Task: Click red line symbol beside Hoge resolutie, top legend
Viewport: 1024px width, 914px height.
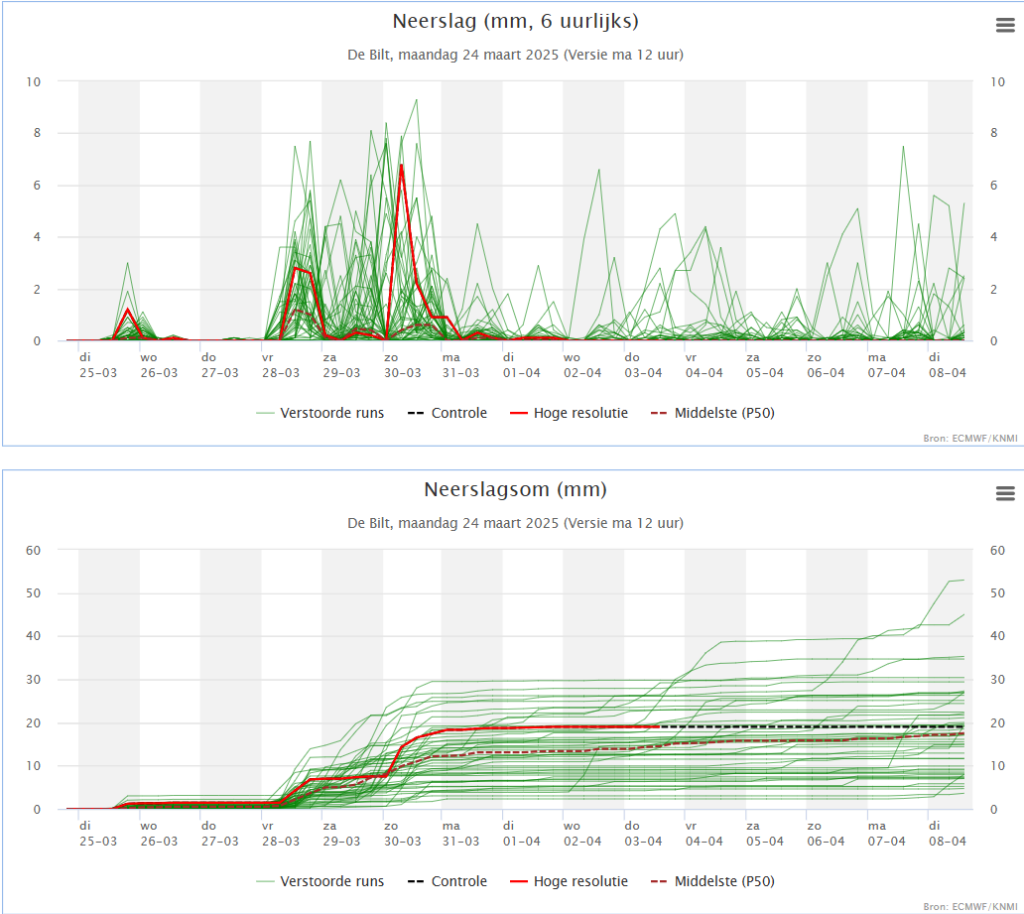Action: coord(517,413)
